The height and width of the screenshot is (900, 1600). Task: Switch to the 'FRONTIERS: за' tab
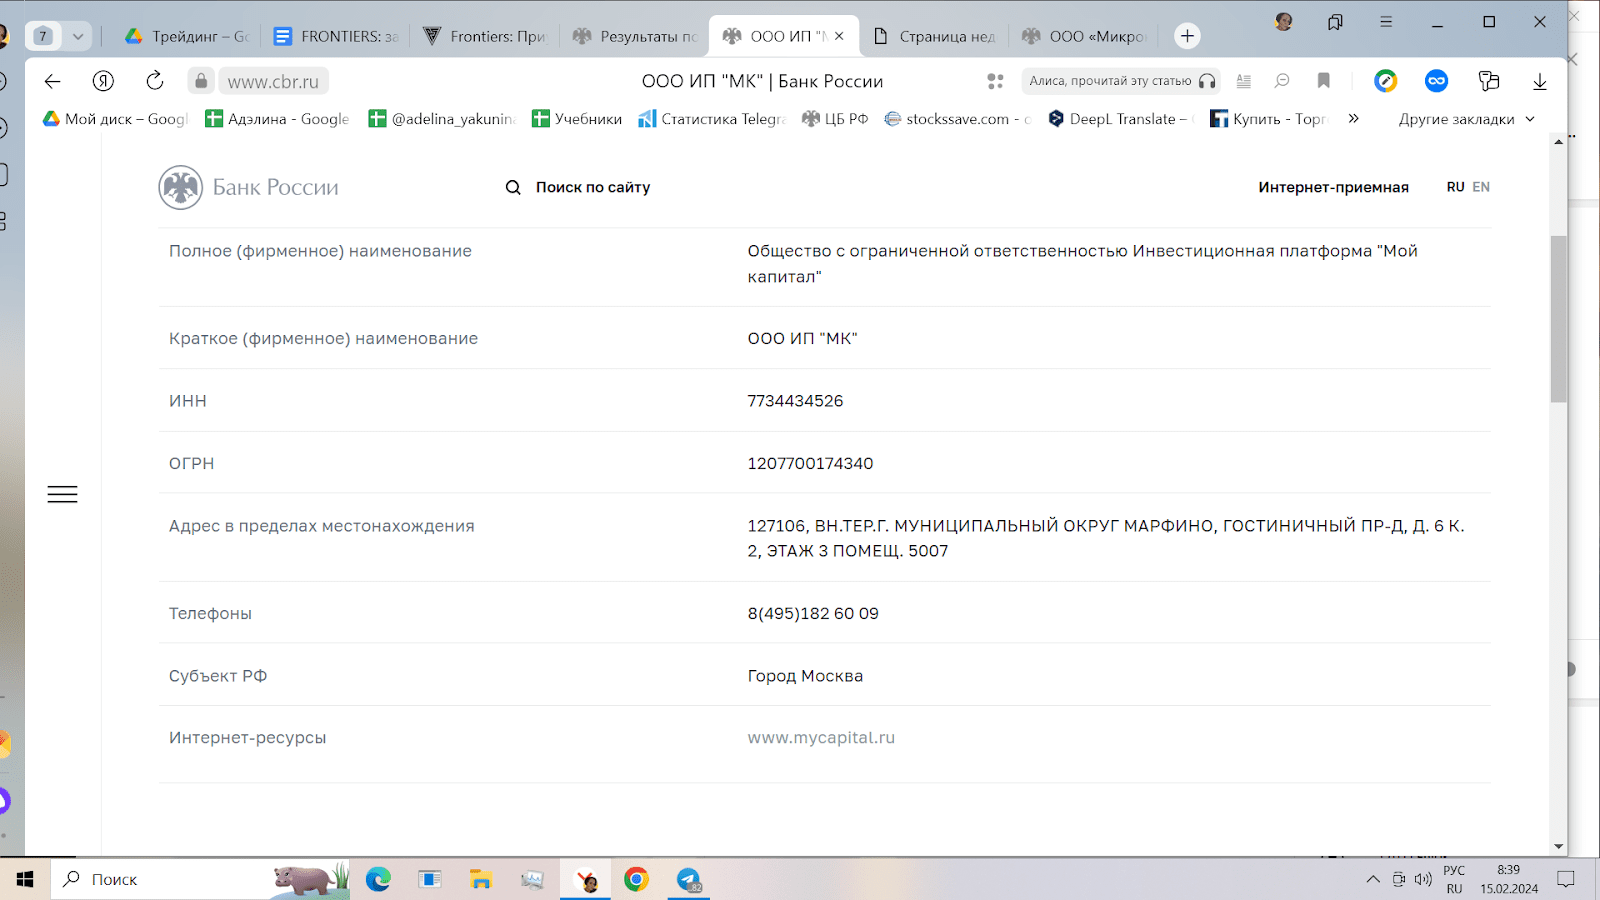[x=336, y=36]
